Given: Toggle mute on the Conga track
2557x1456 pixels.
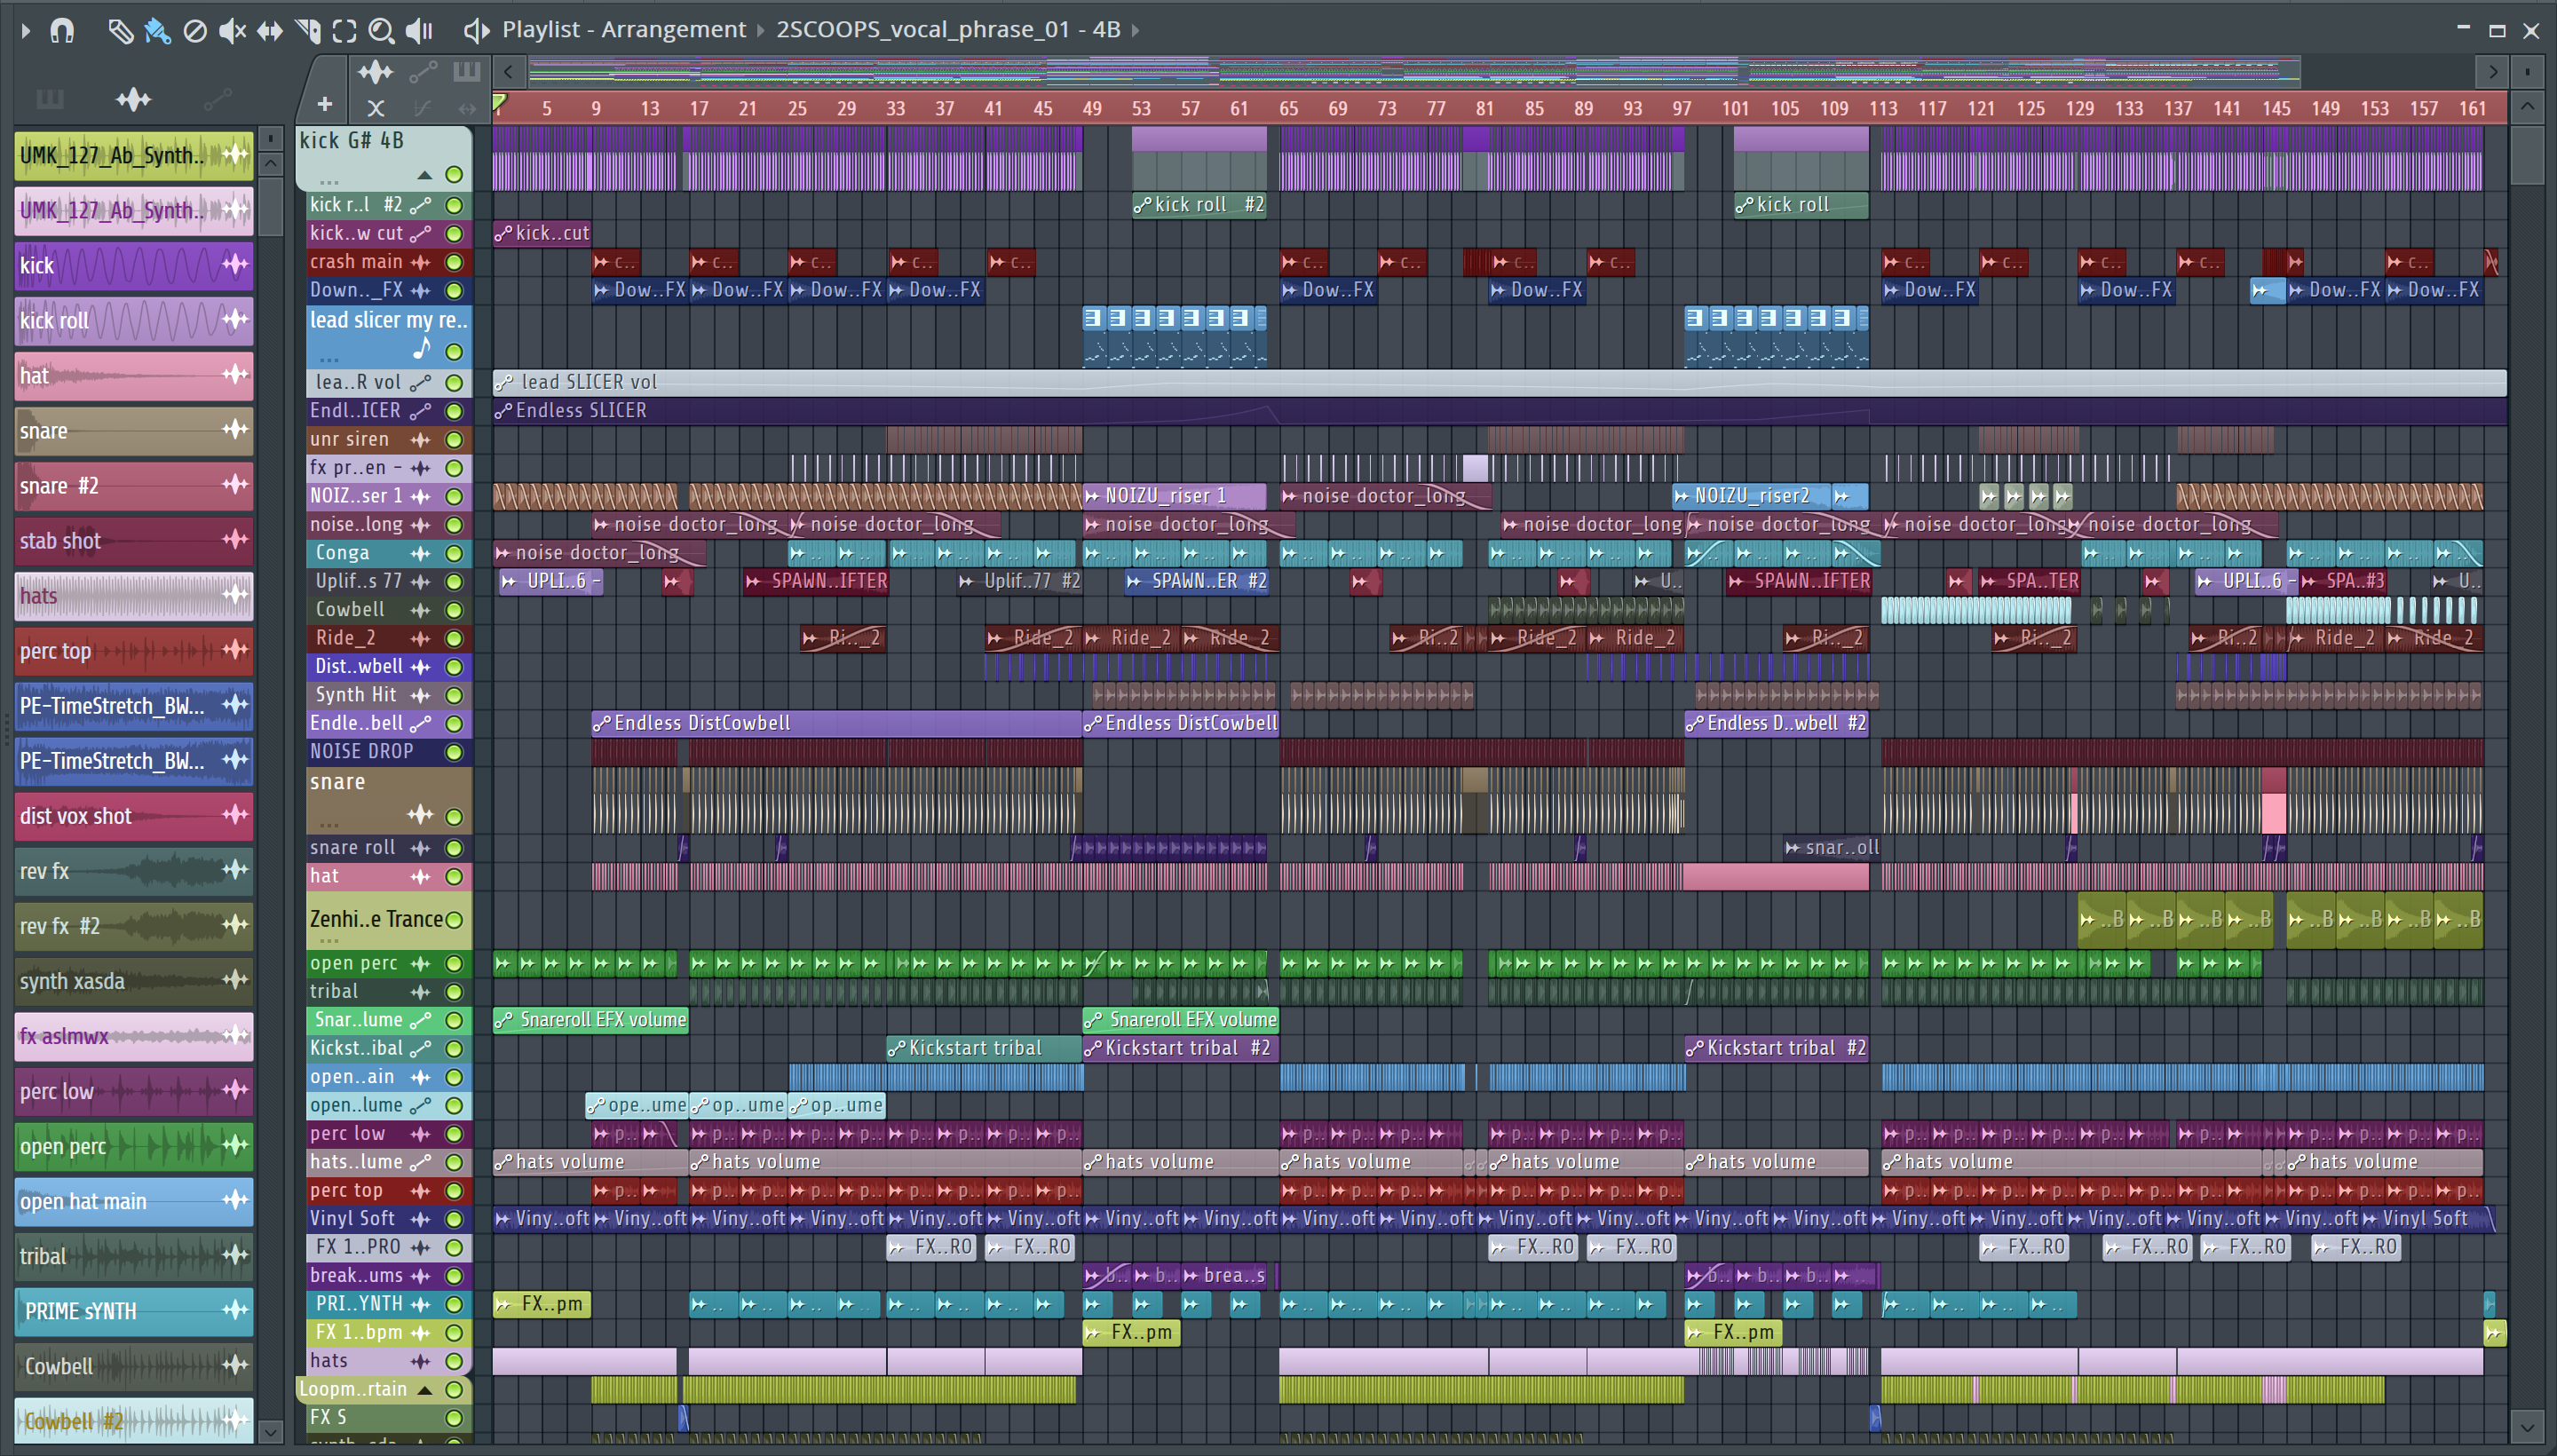Looking at the screenshot, I should [x=454, y=553].
